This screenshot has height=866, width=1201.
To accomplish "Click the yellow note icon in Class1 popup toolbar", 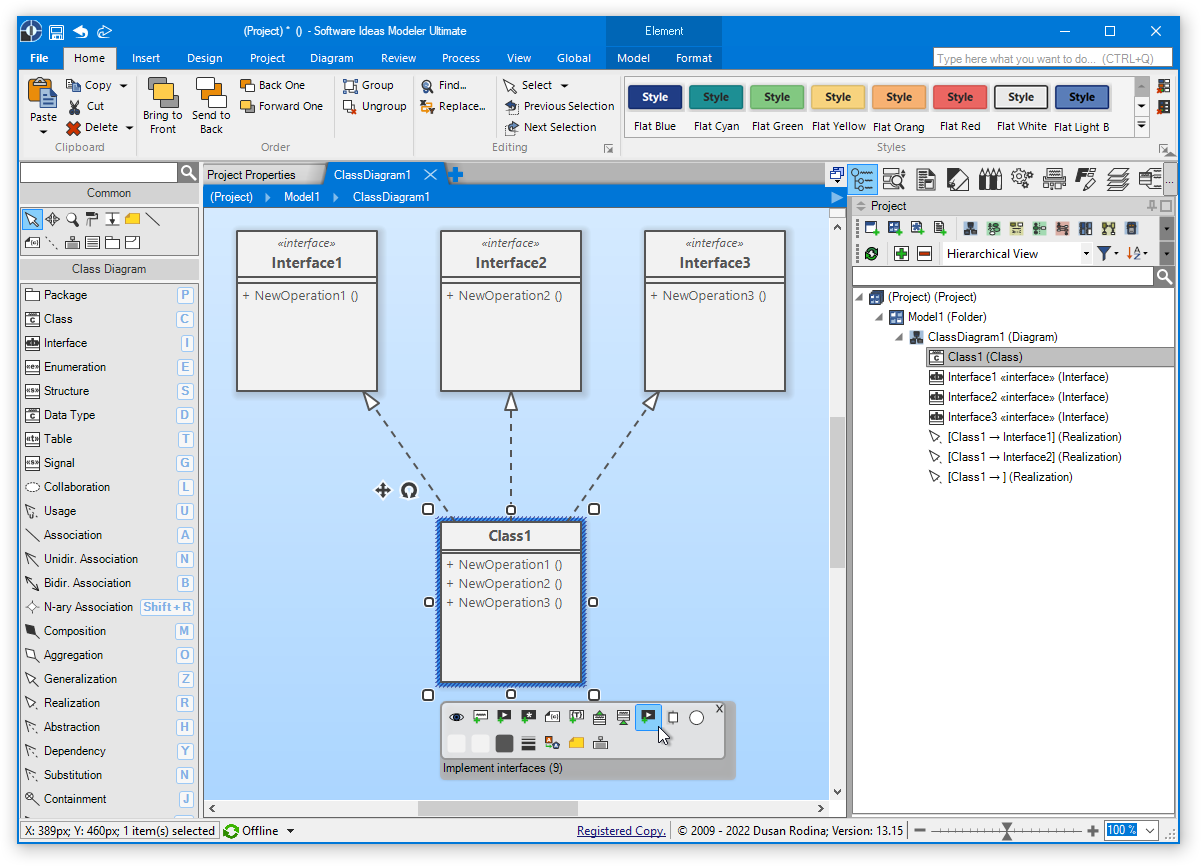I will [x=576, y=743].
